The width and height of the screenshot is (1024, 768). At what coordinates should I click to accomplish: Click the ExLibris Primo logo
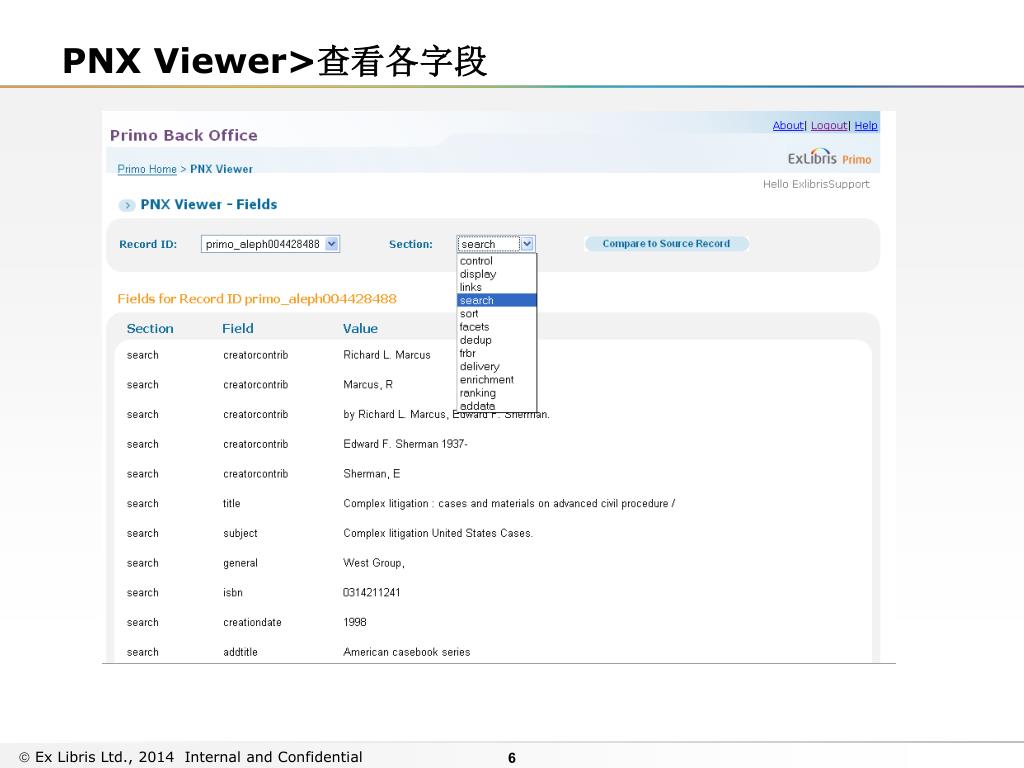click(829, 157)
